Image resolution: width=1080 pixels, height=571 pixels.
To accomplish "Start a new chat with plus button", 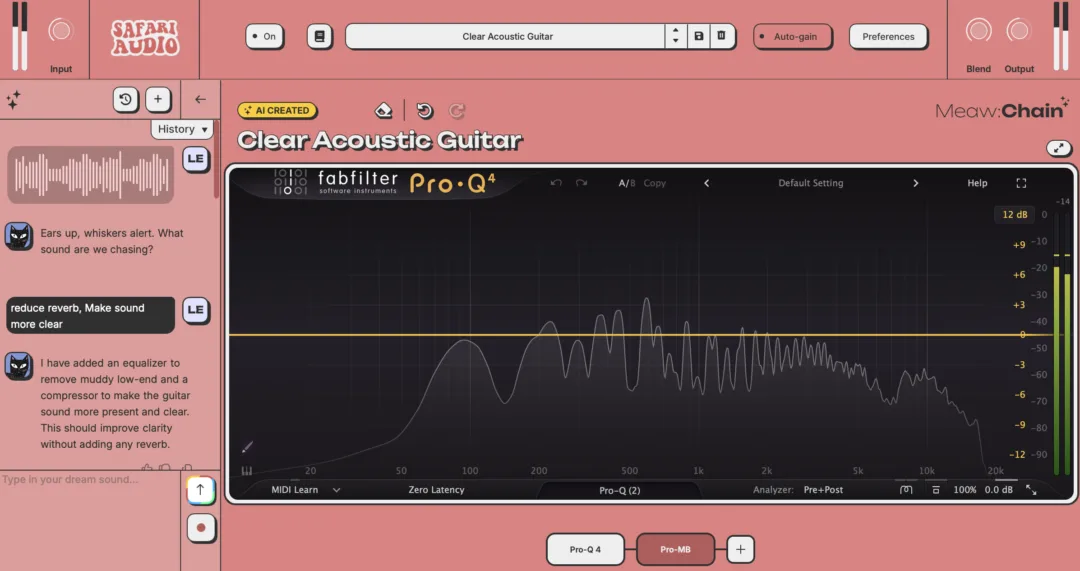I will tap(158, 100).
